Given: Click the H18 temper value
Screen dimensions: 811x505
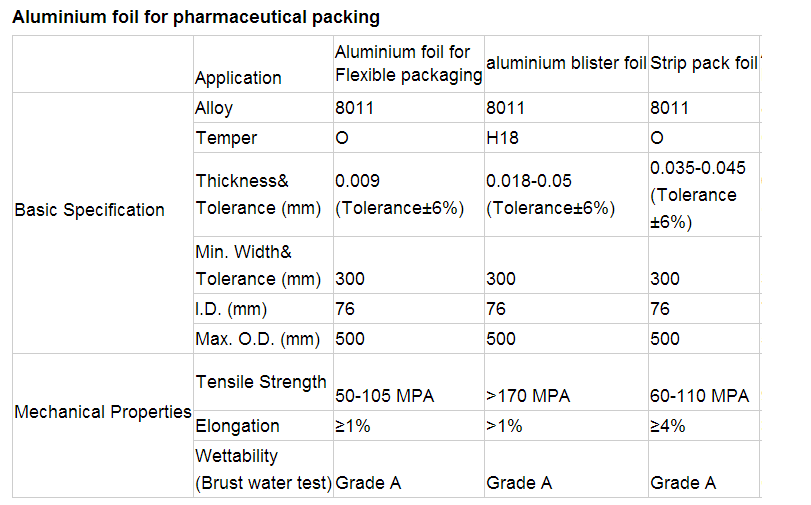Looking at the screenshot, I should (502, 138).
